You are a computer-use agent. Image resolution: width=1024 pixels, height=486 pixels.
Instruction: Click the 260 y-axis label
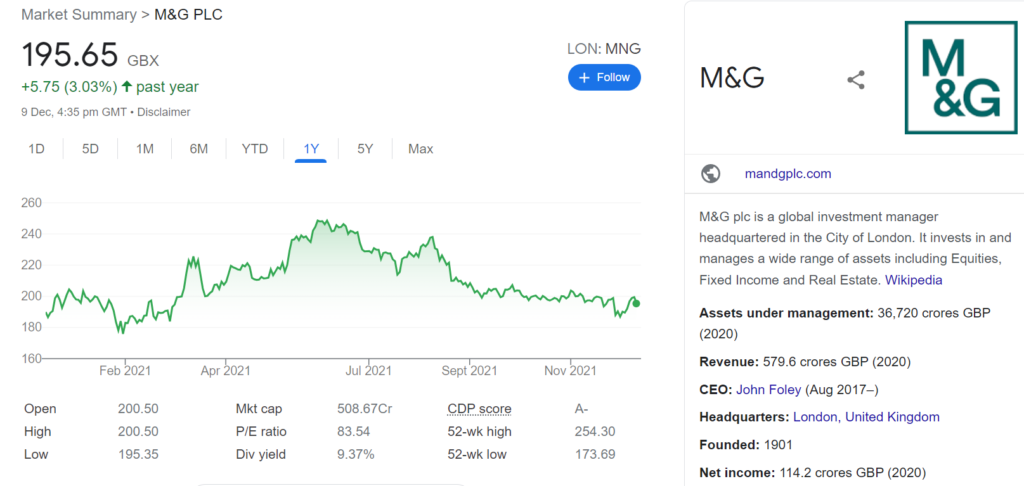[x=32, y=202]
